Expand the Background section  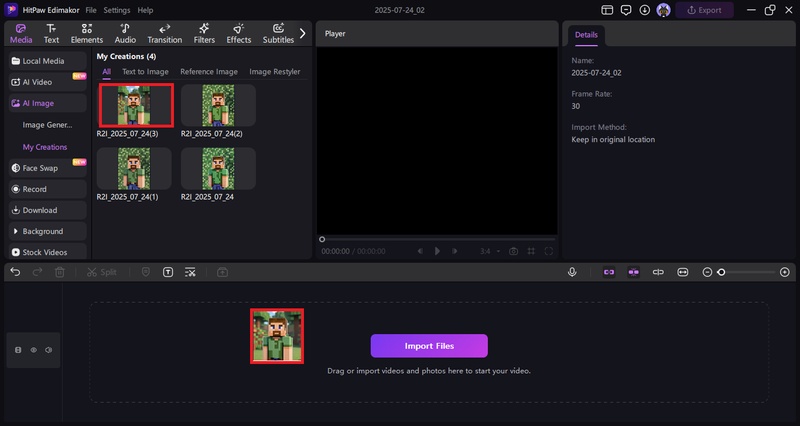coord(47,231)
